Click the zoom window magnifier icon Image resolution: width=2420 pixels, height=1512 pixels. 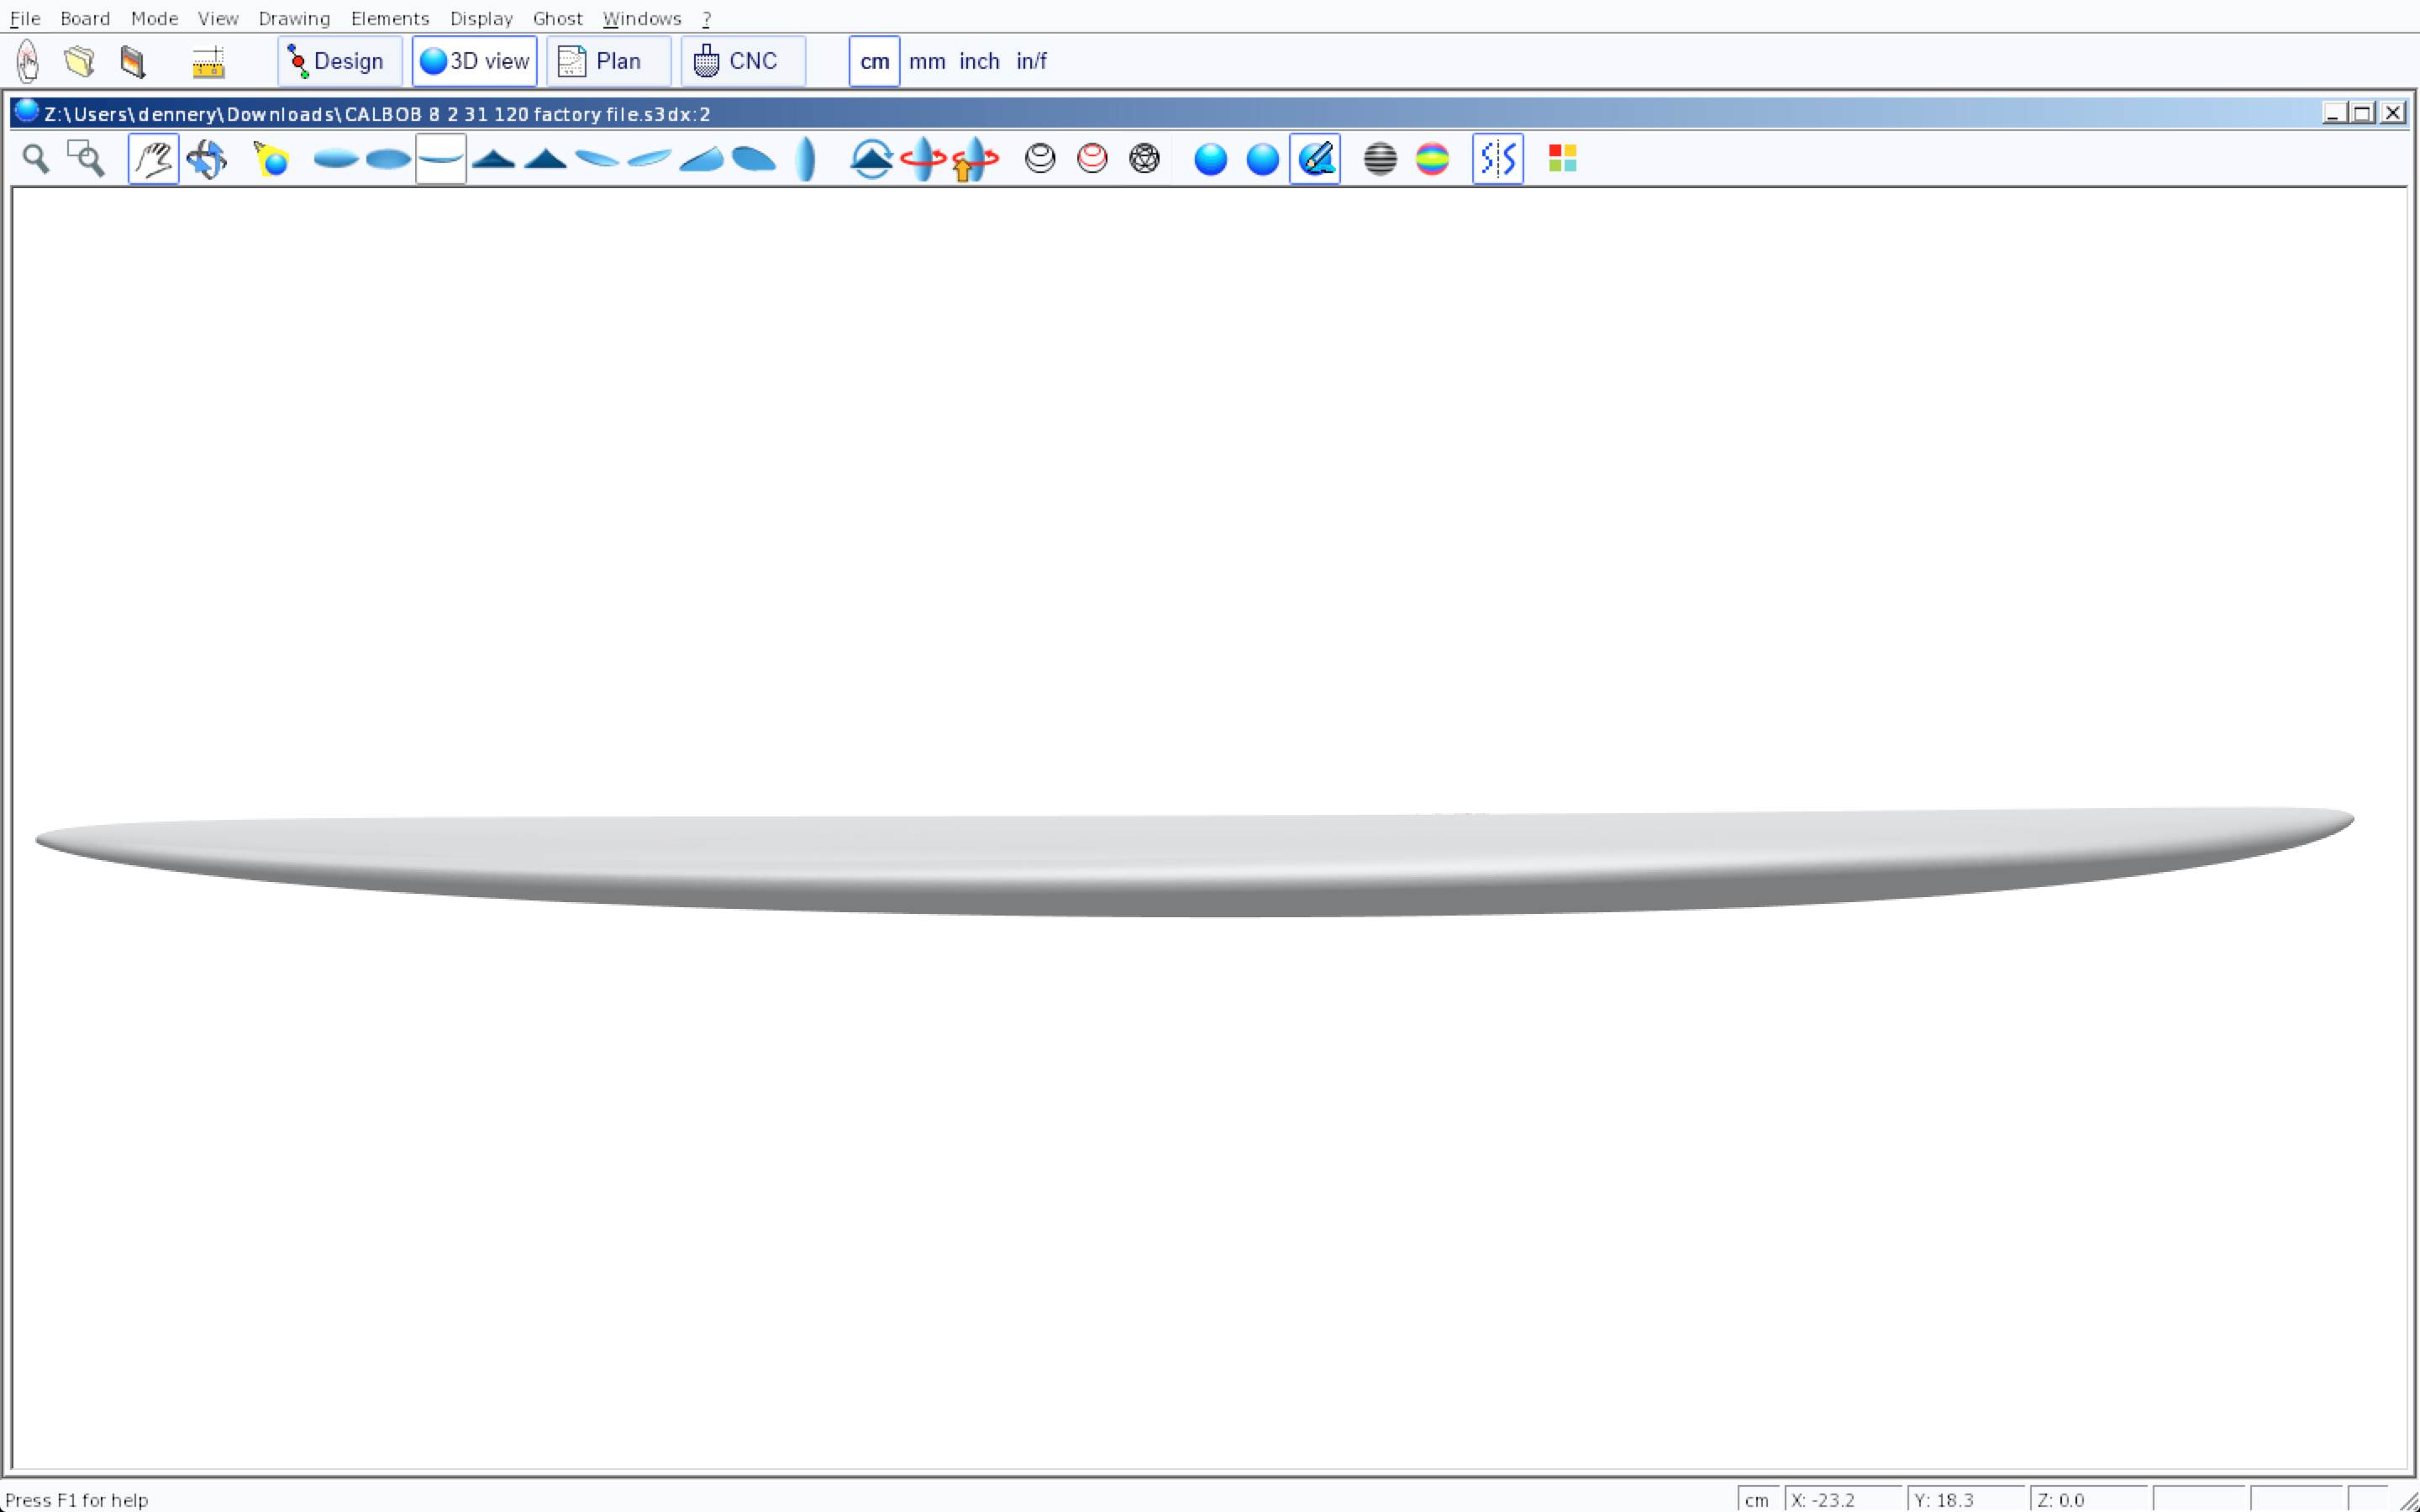(x=86, y=159)
